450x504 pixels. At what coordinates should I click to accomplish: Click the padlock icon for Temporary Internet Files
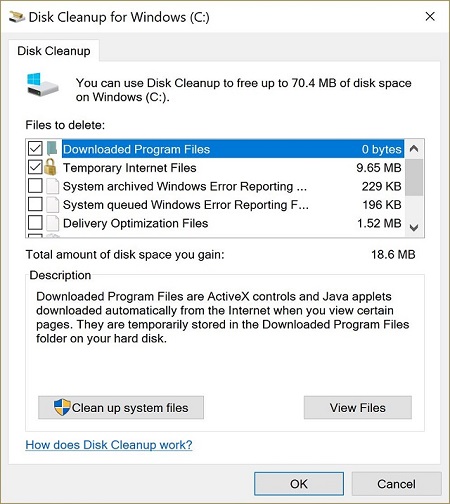point(50,167)
